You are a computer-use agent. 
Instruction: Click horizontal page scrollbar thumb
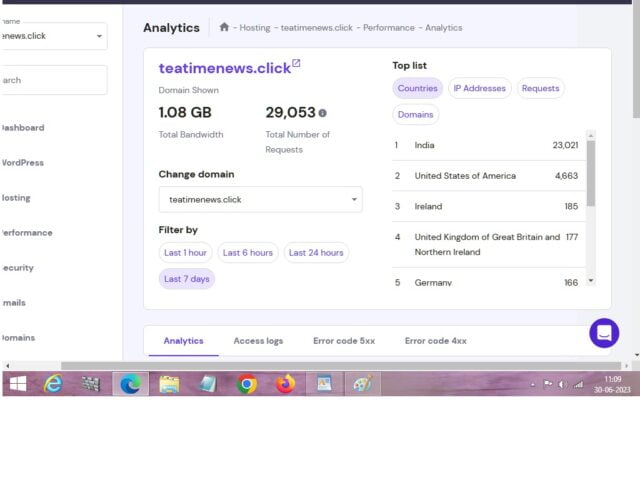coord(341,366)
